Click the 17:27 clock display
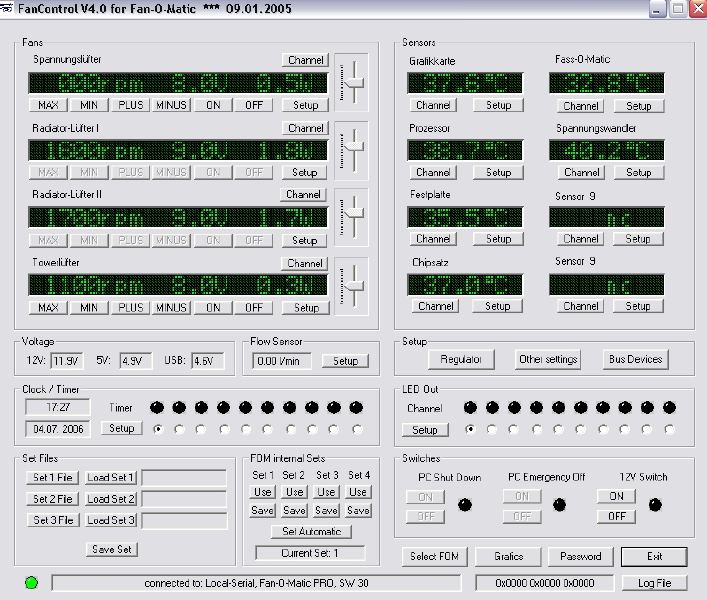This screenshot has height=600, width=707. click(58, 408)
